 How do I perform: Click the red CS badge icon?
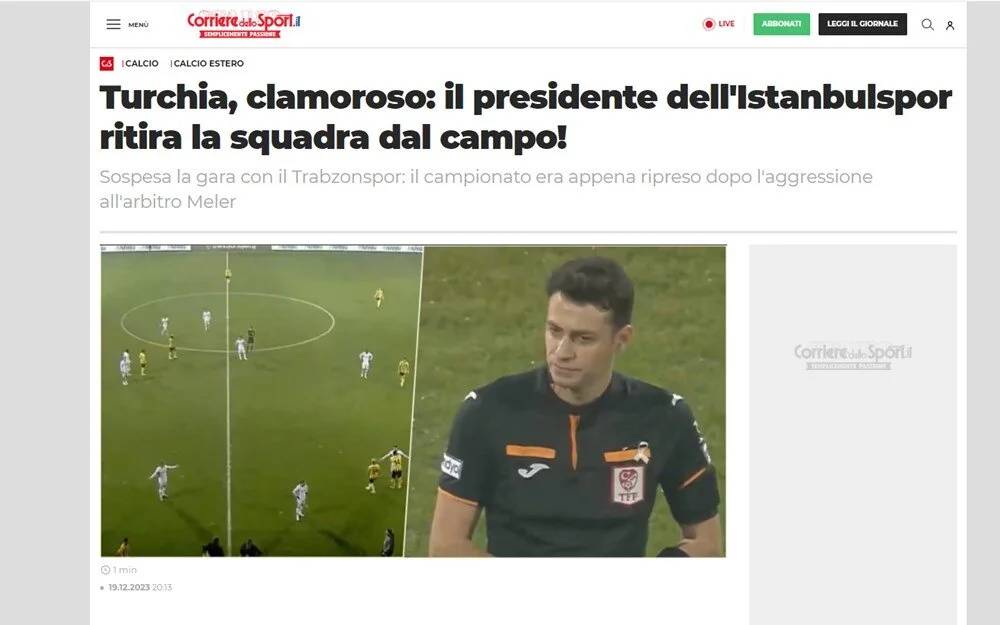point(107,63)
